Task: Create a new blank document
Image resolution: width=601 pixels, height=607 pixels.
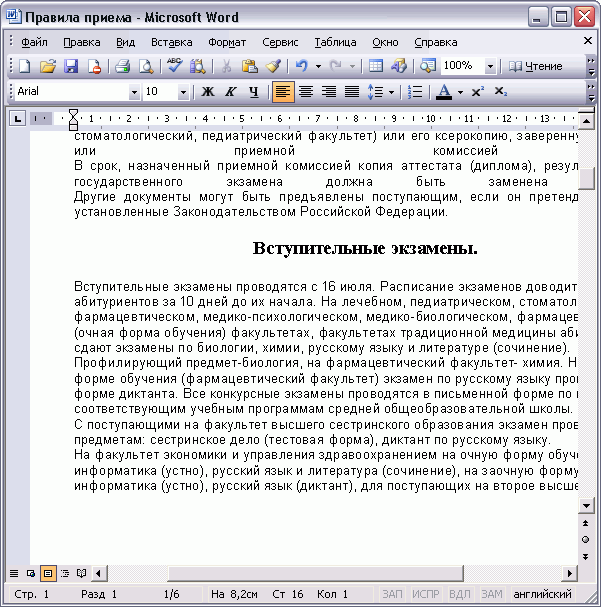Action: 25,66
